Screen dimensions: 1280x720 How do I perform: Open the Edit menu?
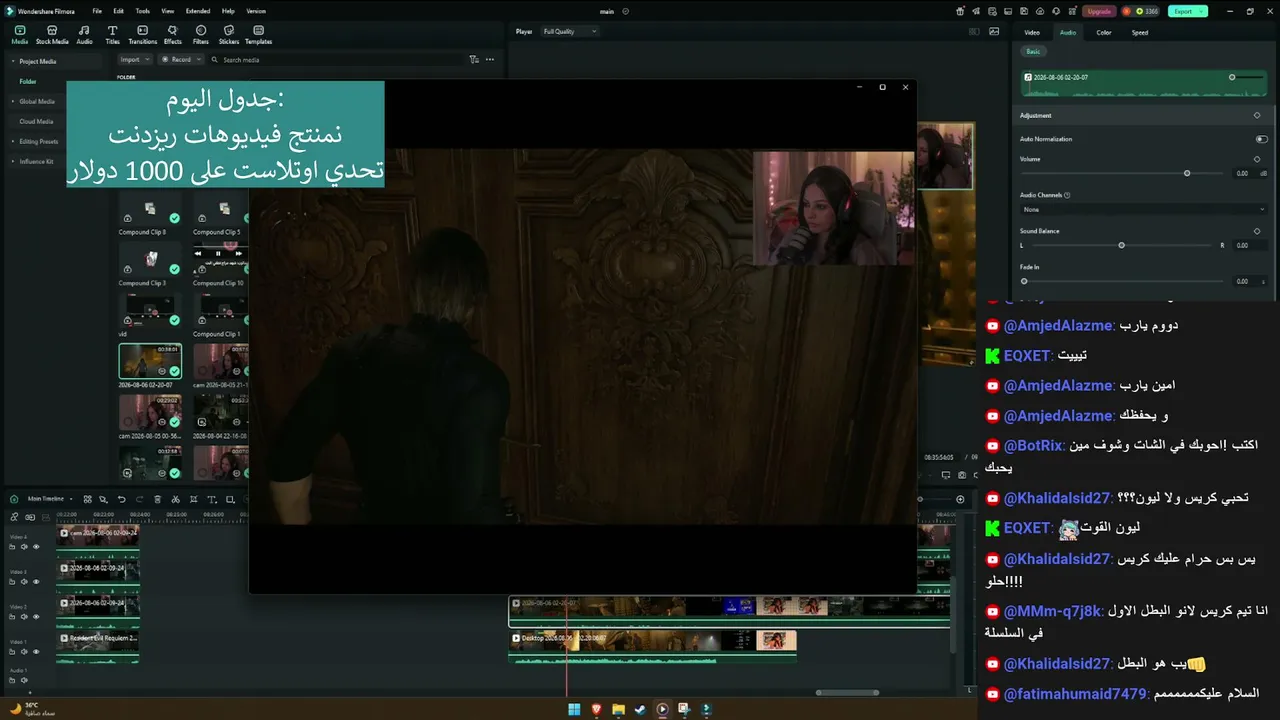[120, 11]
